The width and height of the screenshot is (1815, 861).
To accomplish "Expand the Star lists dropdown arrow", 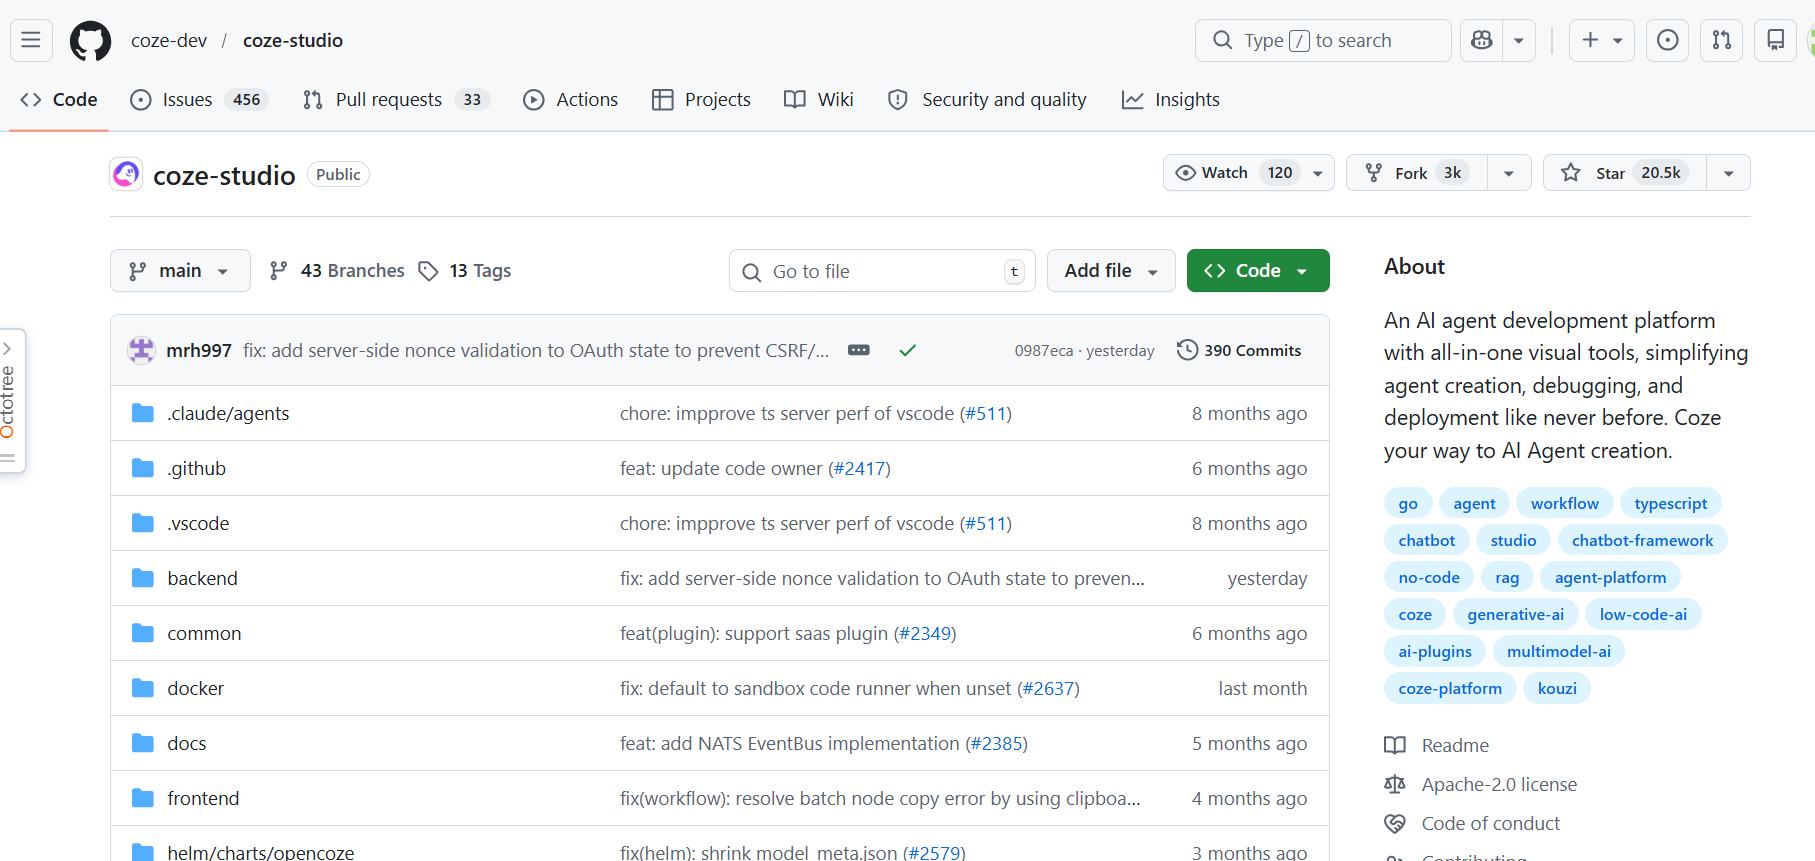I will [x=1729, y=173].
